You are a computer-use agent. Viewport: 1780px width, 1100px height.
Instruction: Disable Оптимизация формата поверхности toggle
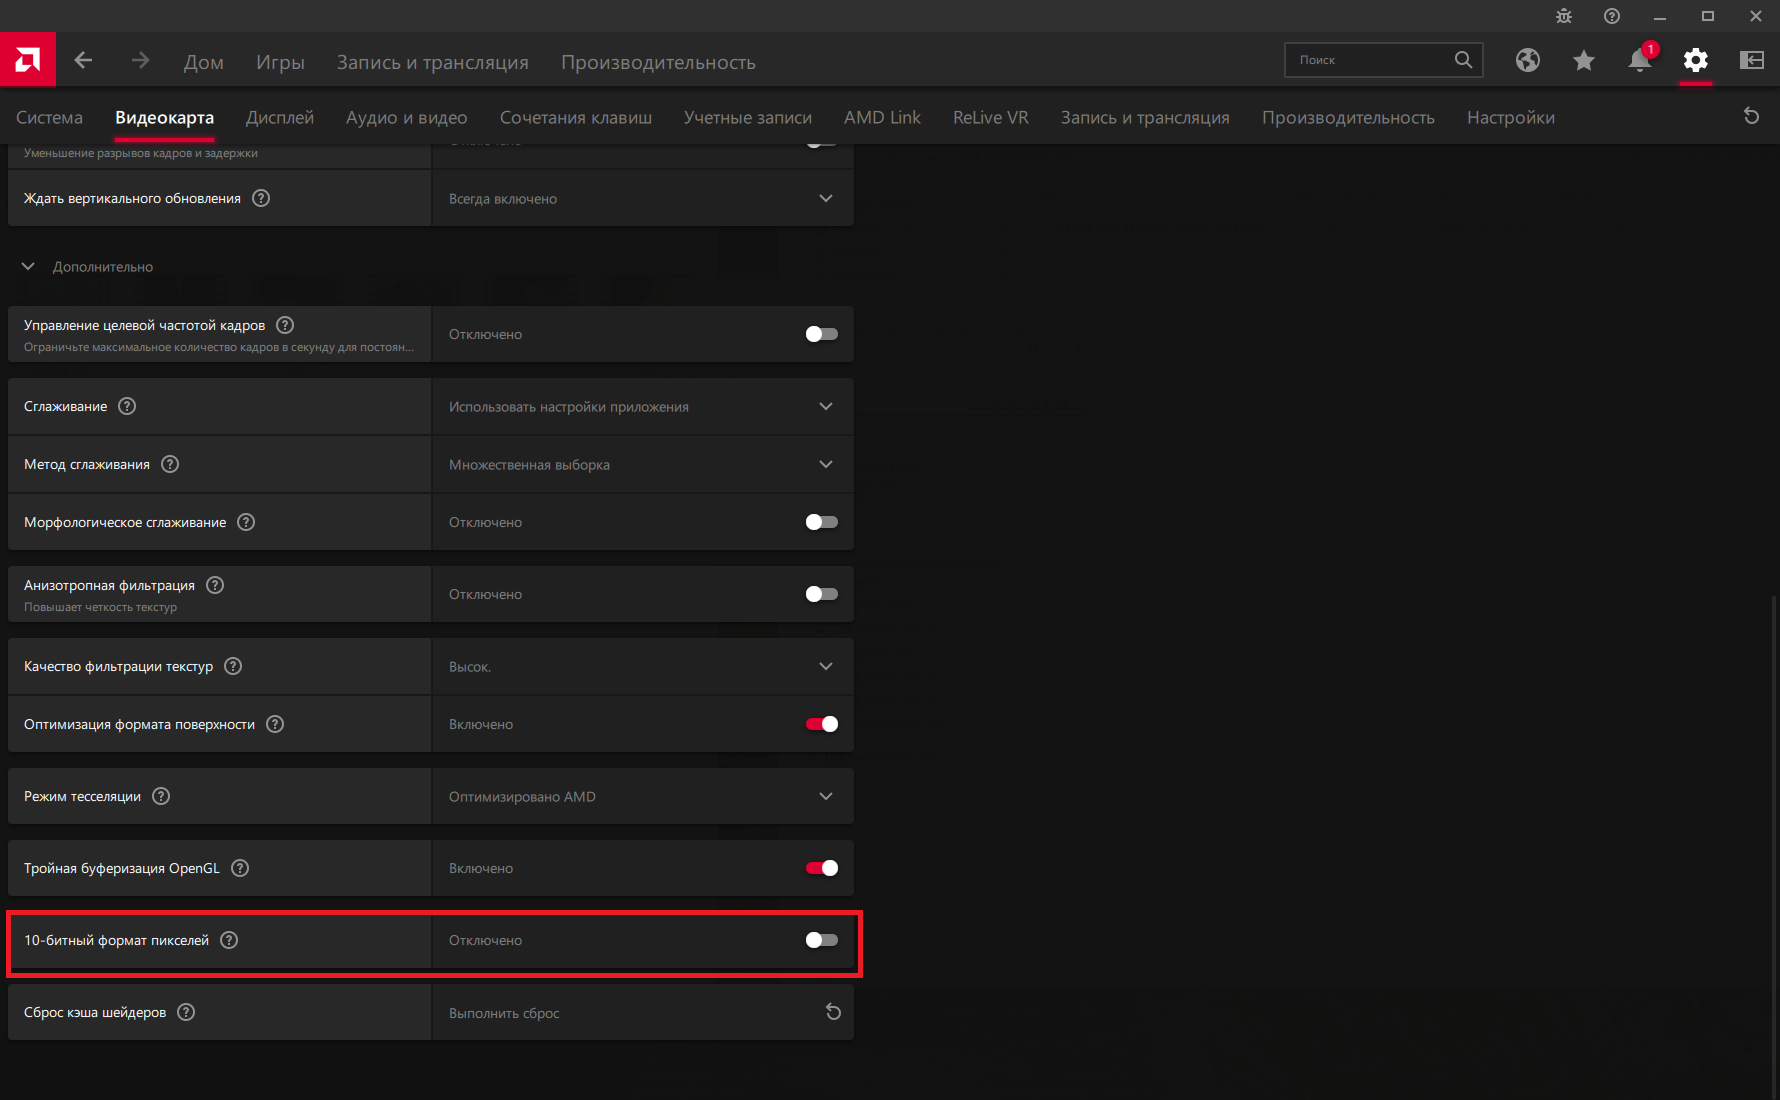pos(821,724)
